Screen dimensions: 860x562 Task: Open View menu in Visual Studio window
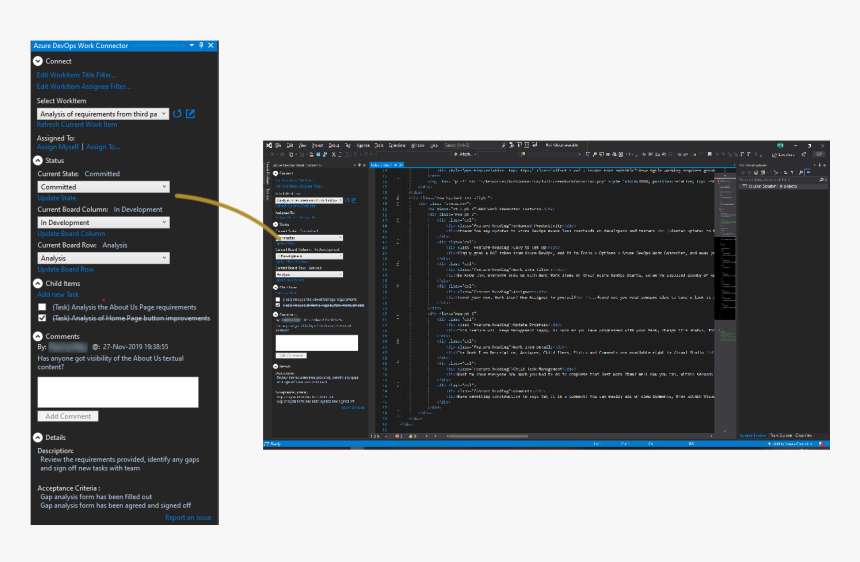[302, 145]
